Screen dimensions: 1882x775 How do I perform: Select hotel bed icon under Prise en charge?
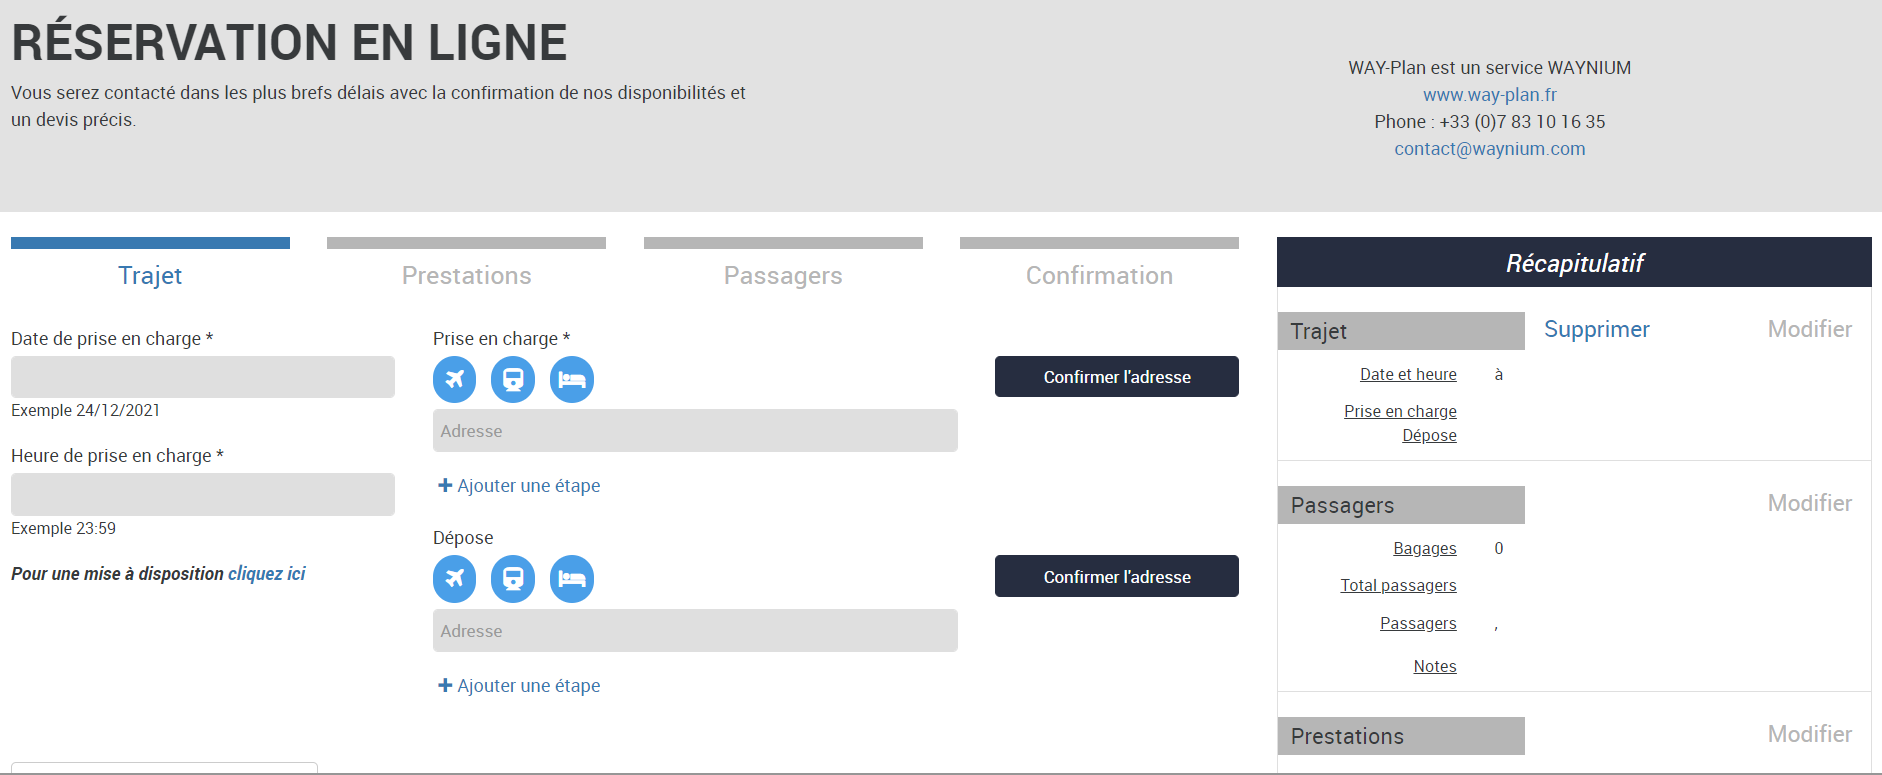click(572, 380)
